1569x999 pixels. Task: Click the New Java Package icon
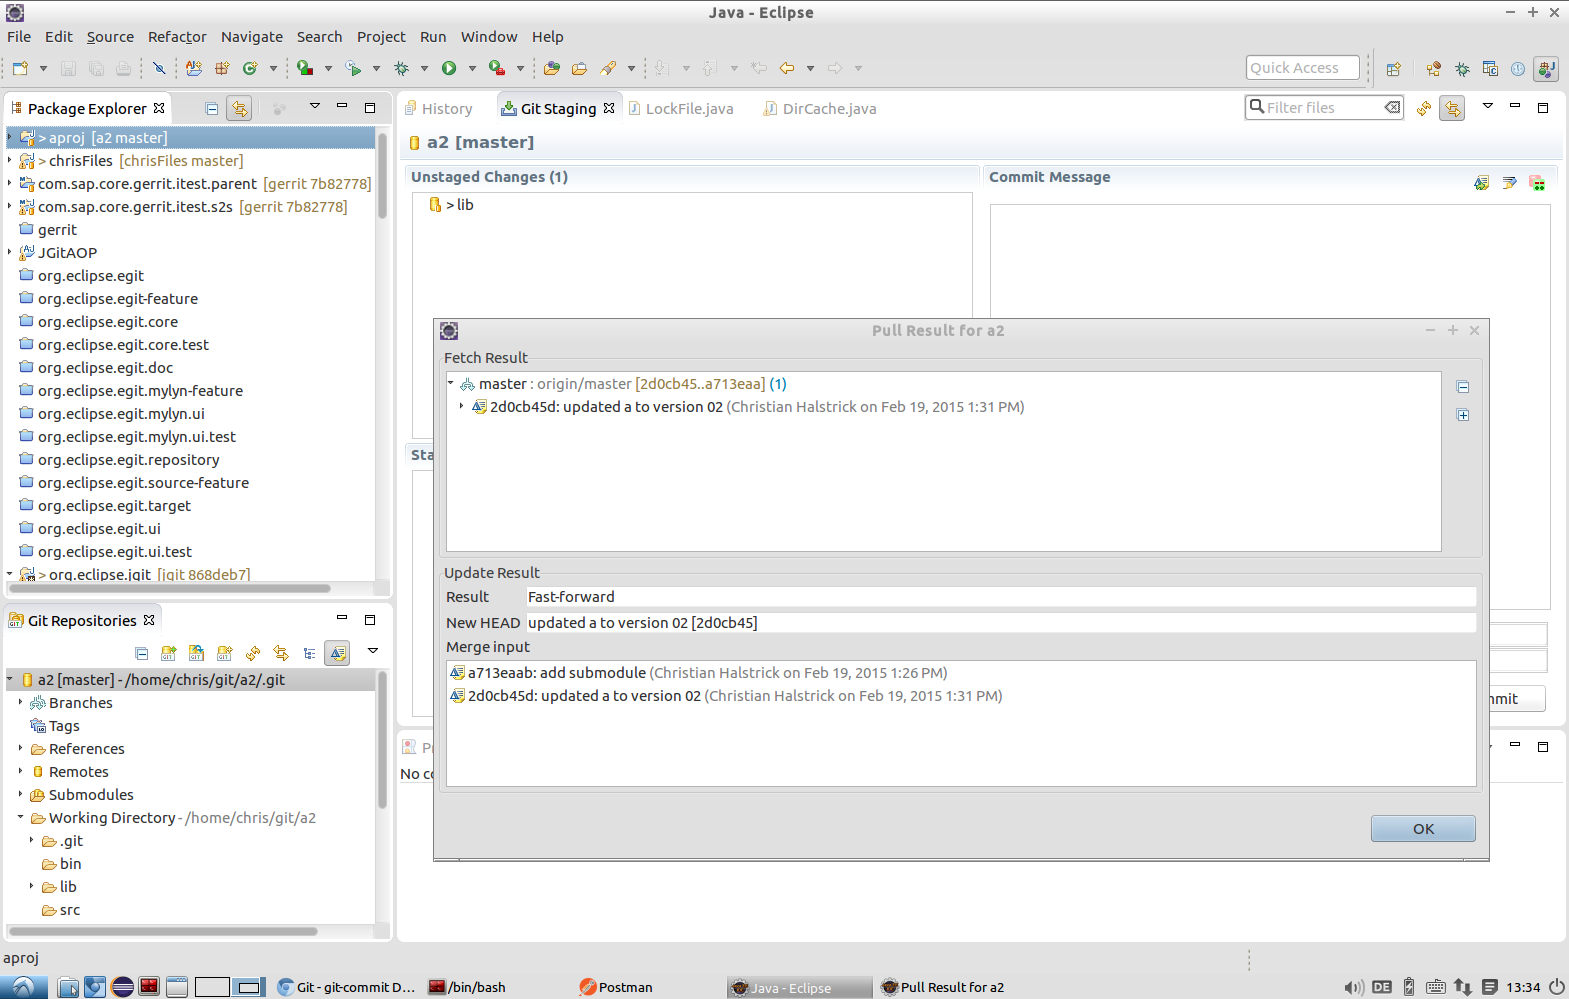pos(222,68)
